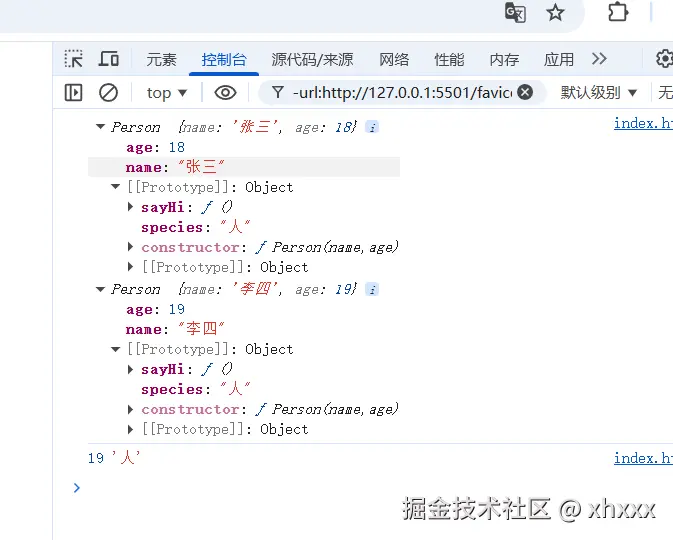
Task: Click the 19 '人' console output line
Action: pos(114,458)
